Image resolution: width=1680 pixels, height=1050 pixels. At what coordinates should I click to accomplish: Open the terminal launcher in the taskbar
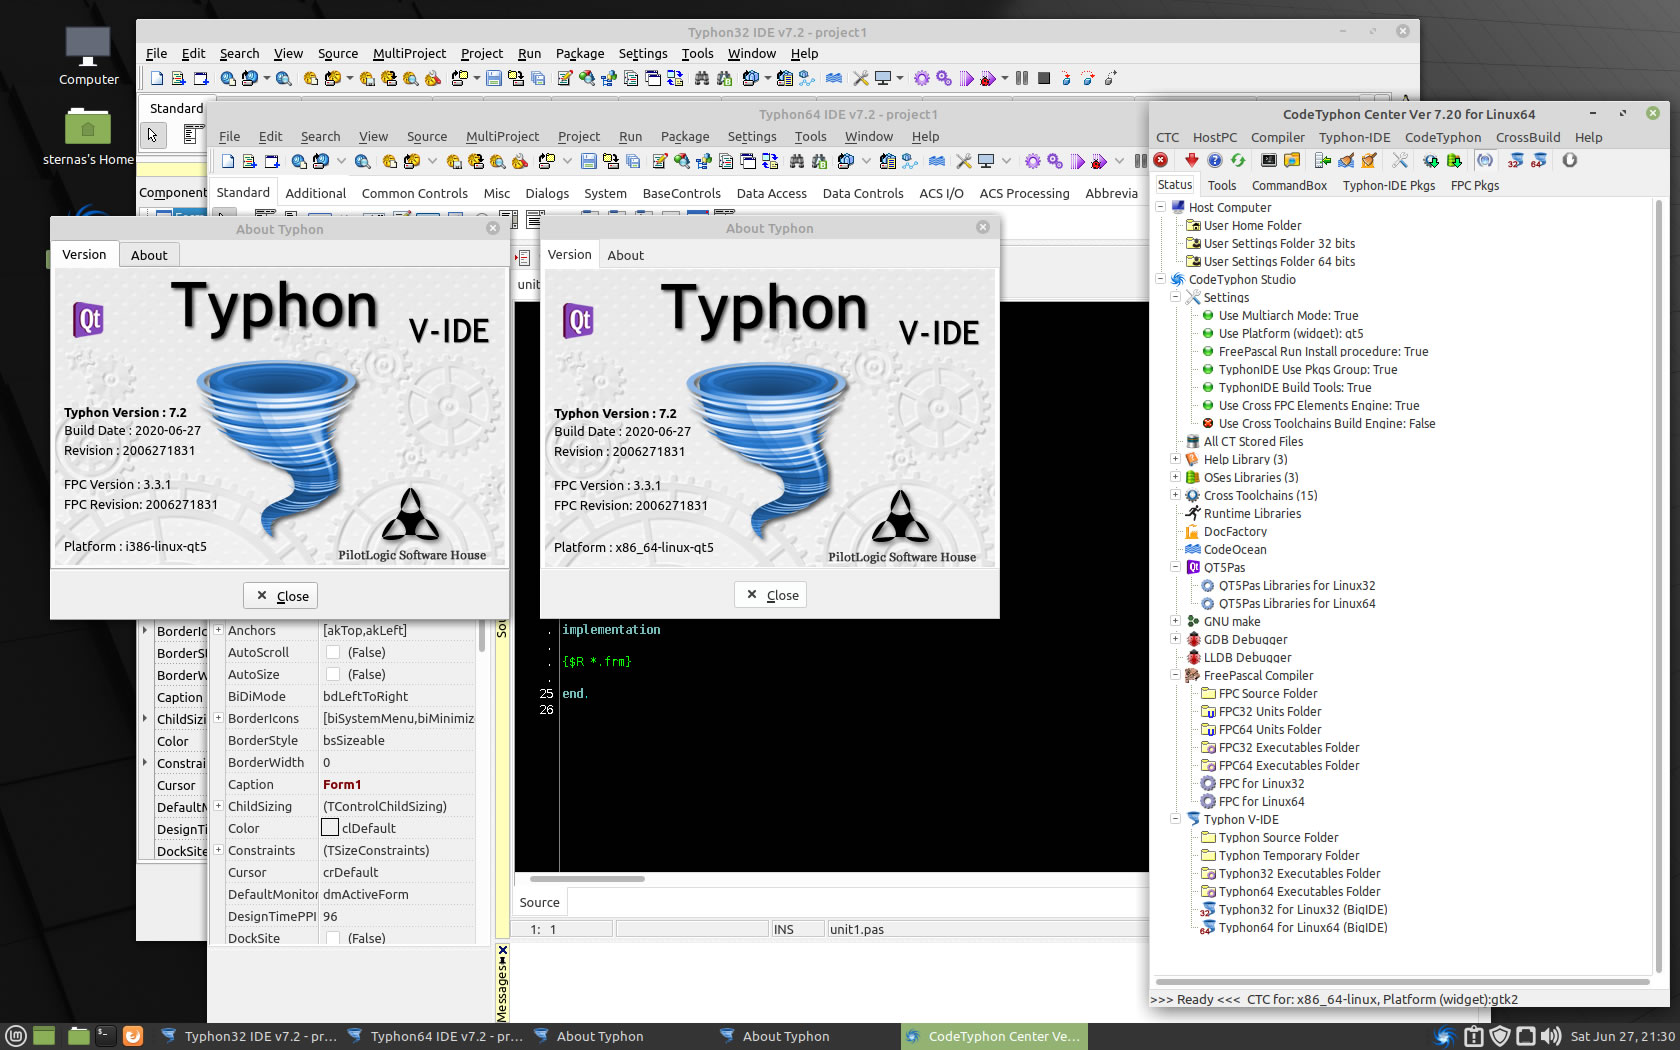pos(106,1036)
